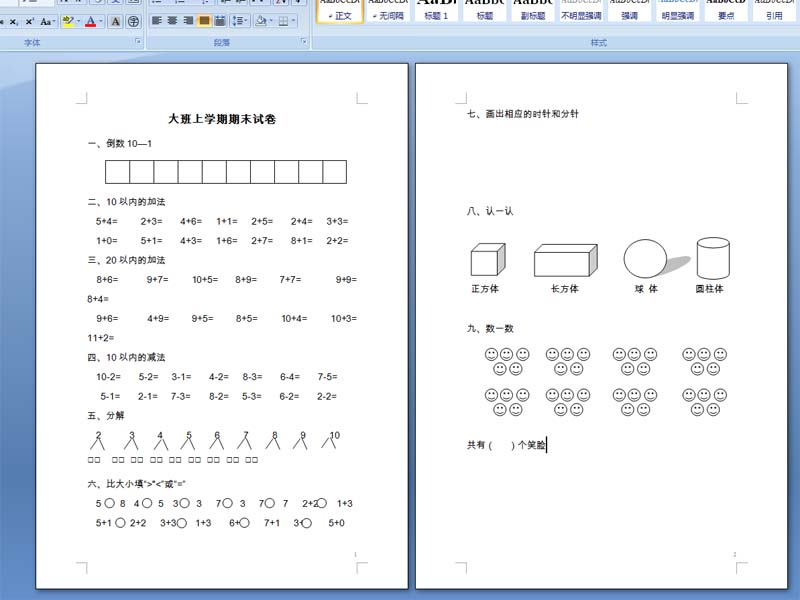The width and height of the screenshot is (800, 600).
Task: Click the heading 七、画出相应的时针和分针
Action: pos(522,114)
